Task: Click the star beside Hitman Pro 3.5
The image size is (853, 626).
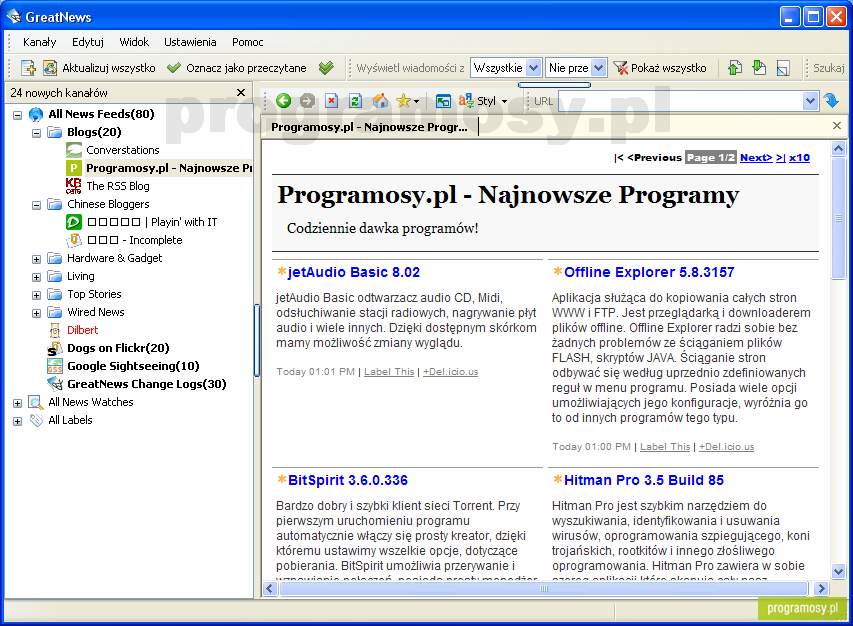Action: (558, 479)
